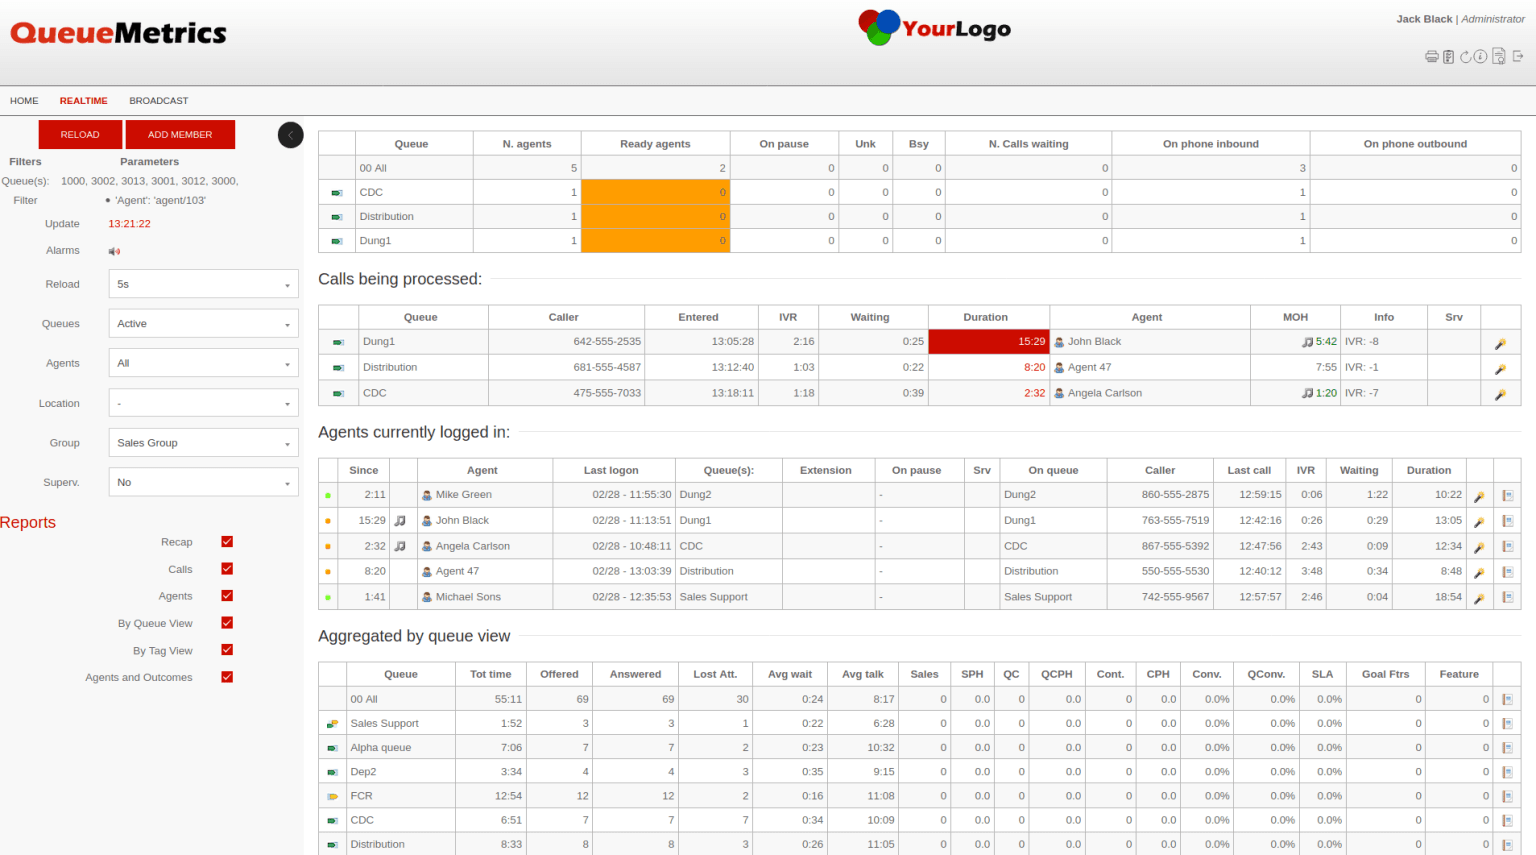1536x855 pixels.
Task: Open details sheet icon in Michael Sons's row
Action: [1507, 598]
